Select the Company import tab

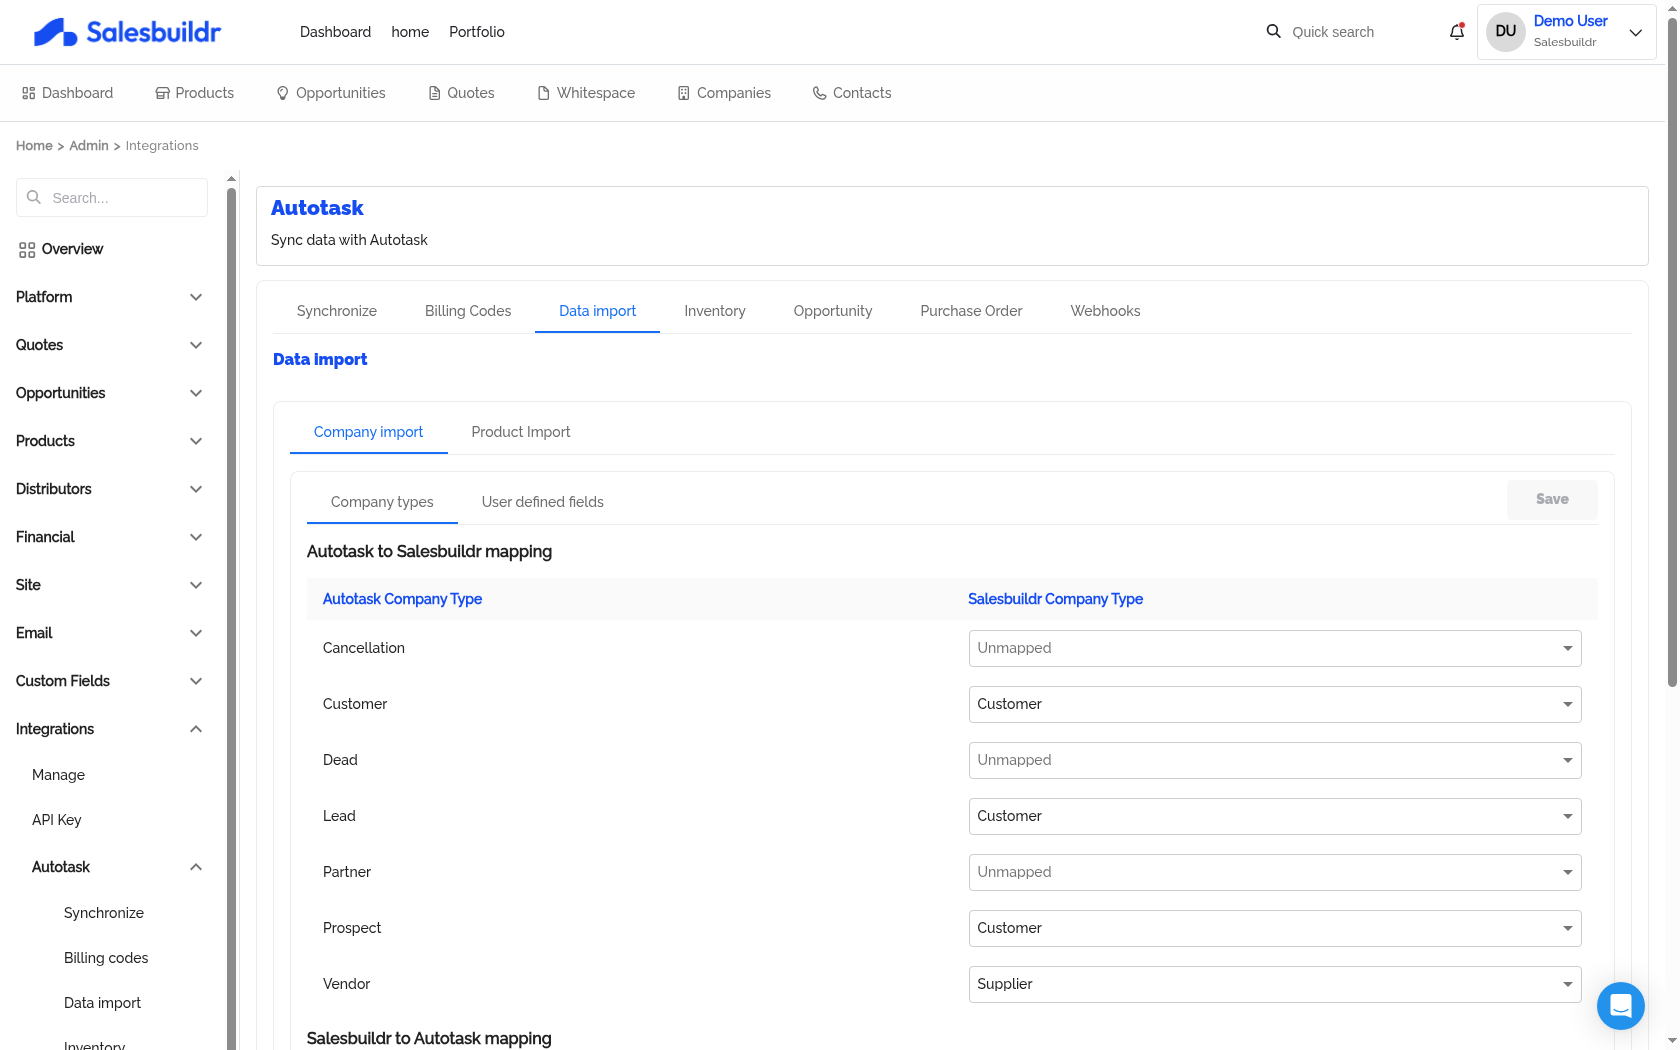[368, 432]
